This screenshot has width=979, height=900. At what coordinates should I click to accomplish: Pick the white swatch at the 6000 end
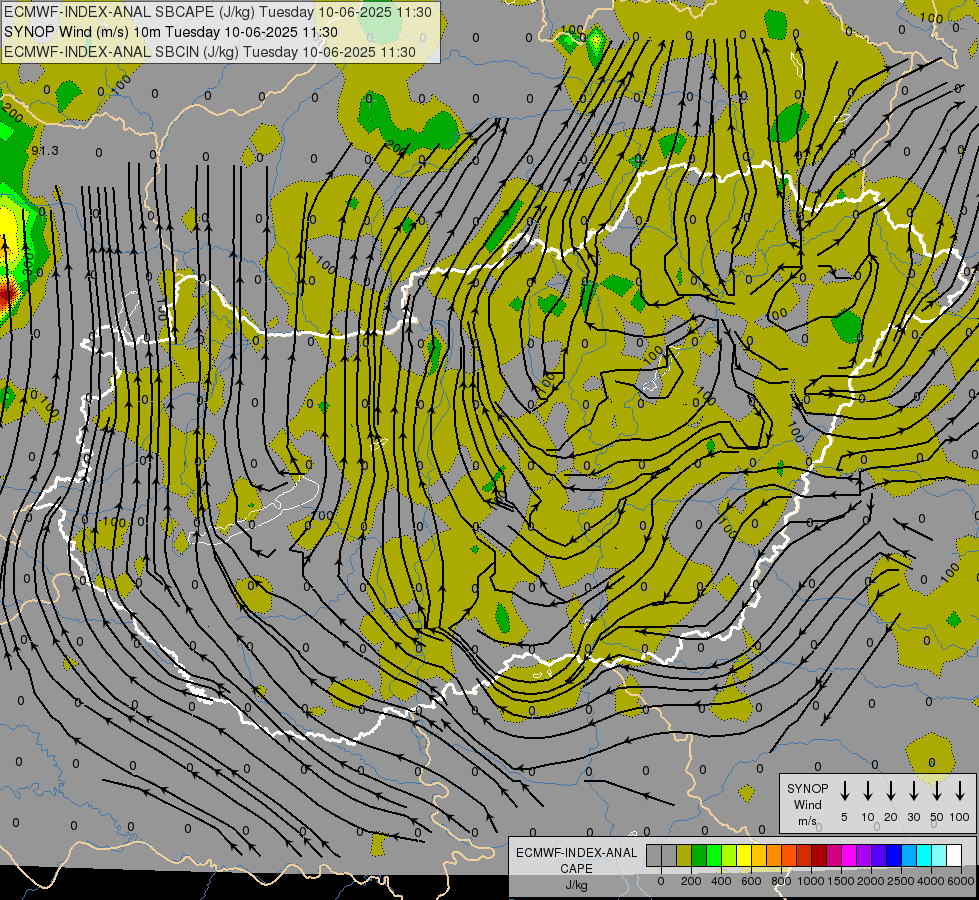955,856
